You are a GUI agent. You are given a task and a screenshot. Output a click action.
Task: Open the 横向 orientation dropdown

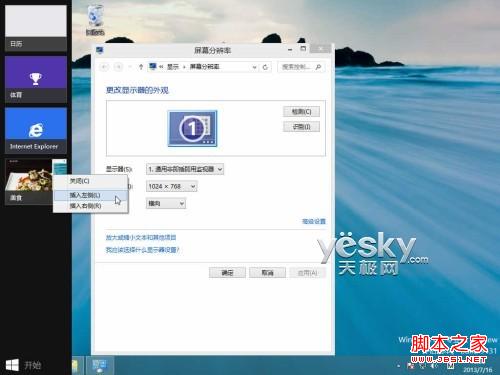click(166, 203)
